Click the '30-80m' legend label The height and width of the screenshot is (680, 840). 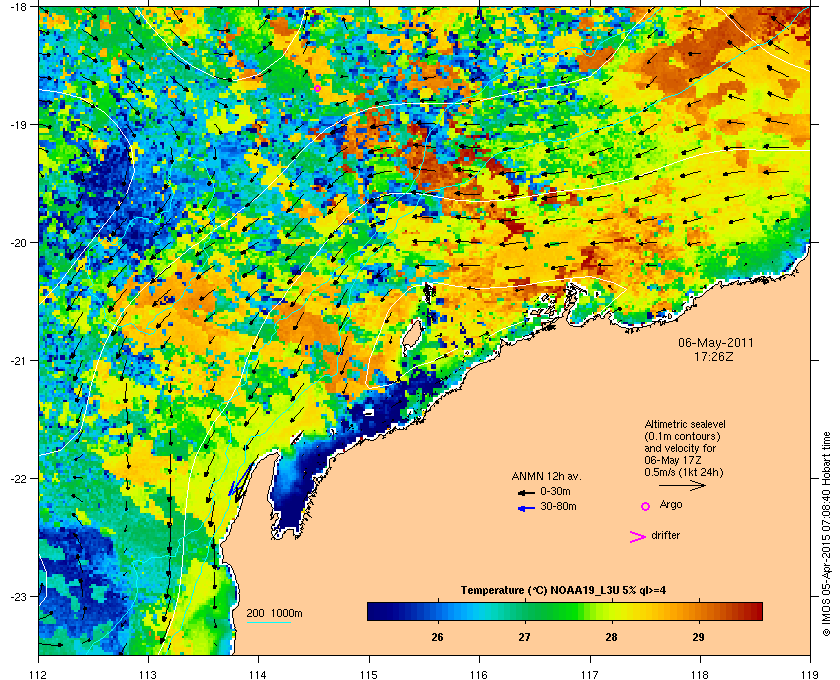(558, 506)
